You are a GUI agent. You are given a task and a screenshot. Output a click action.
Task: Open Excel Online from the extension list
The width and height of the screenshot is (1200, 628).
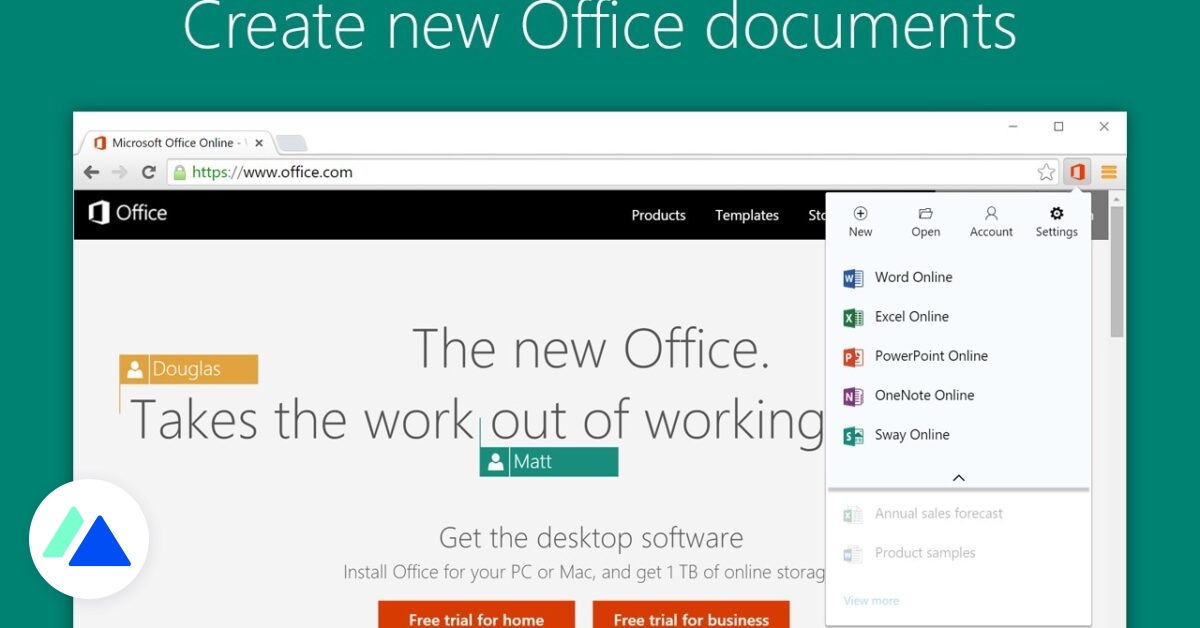[911, 316]
